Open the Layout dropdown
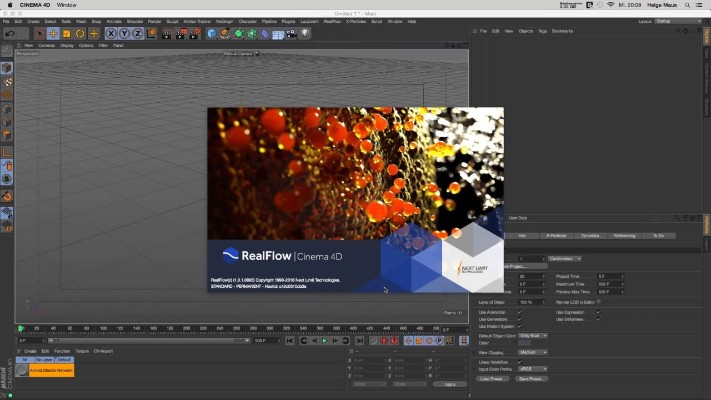The height and width of the screenshot is (400, 711). click(678, 21)
